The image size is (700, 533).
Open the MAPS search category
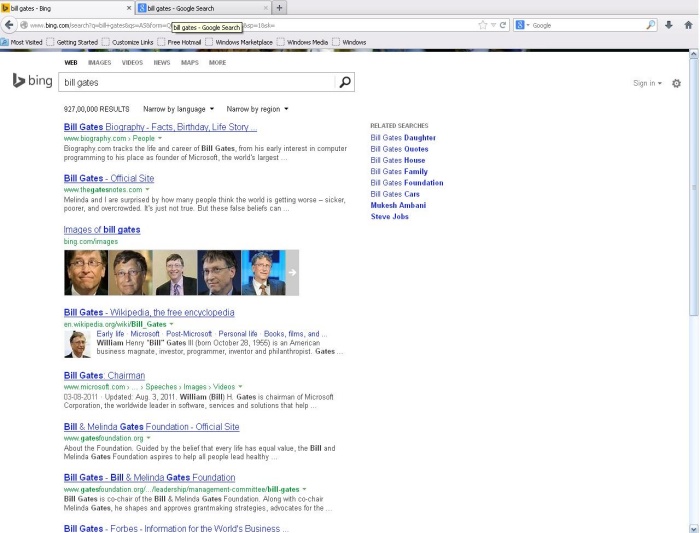[190, 62]
